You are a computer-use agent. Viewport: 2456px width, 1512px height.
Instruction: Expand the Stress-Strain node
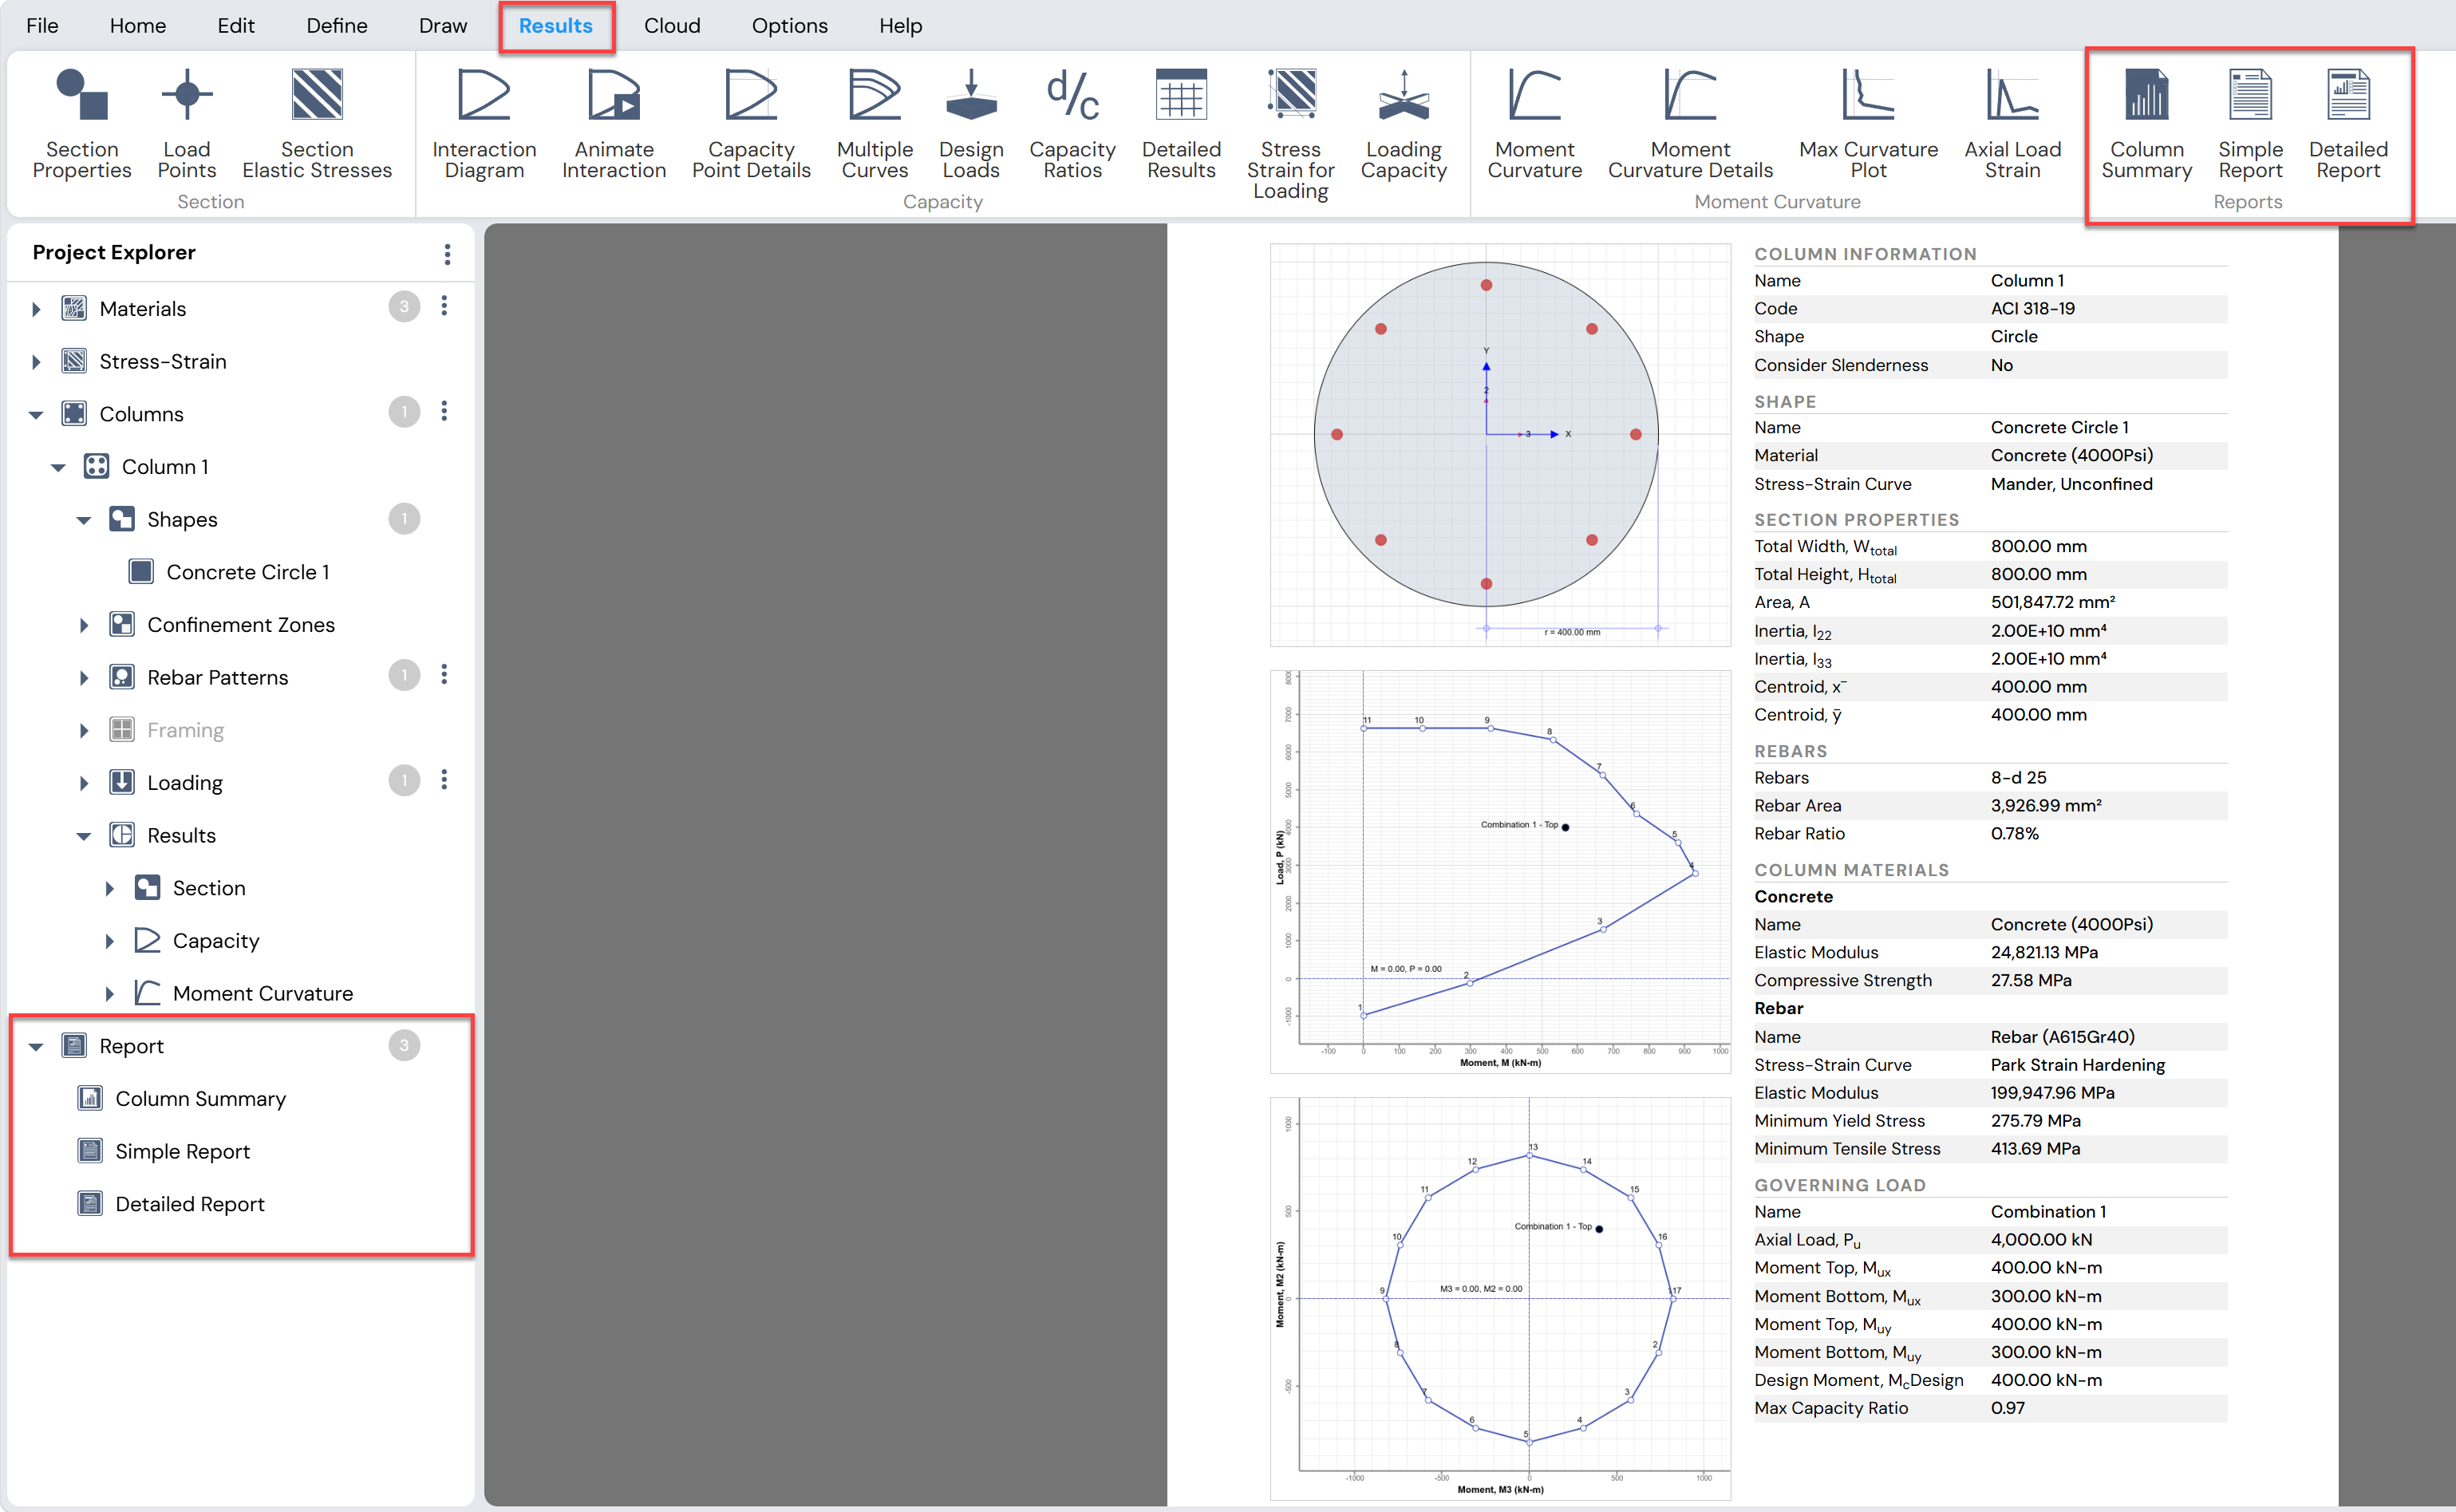pos(36,362)
